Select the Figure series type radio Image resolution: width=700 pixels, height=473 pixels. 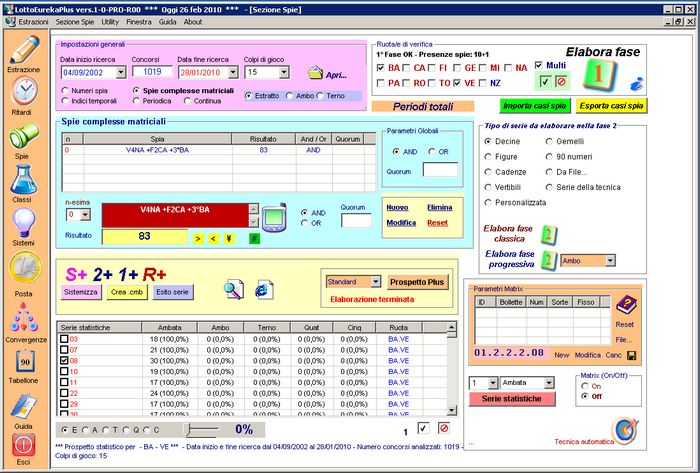(488, 157)
